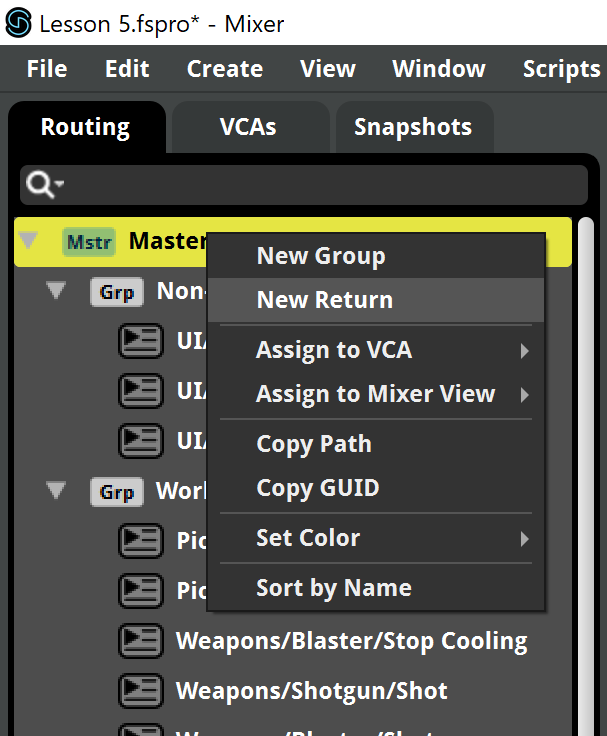
Task: Click the Mstr badge on Master row
Action: [89, 242]
